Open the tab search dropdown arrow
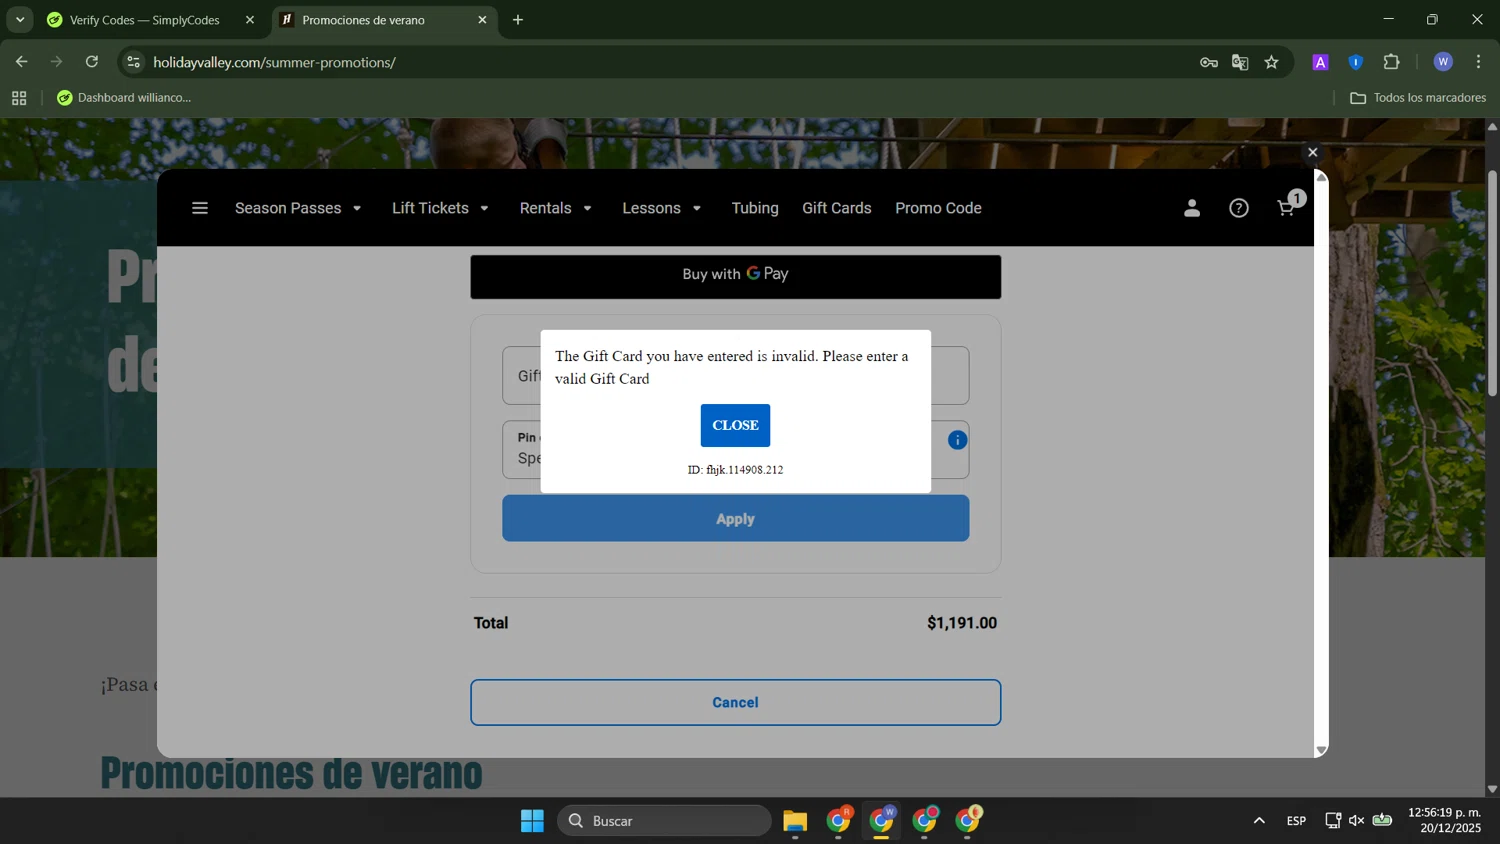This screenshot has height=844, width=1500. click(x=19, y=20)
